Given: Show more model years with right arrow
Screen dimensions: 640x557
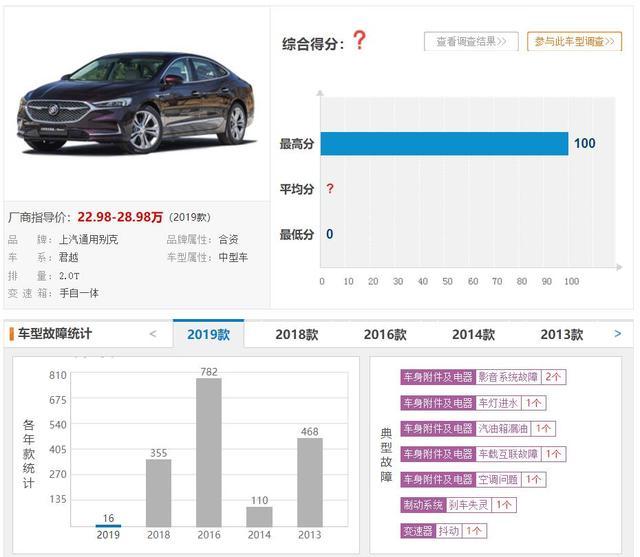Looking at the screenshot, I should (618, 334).
